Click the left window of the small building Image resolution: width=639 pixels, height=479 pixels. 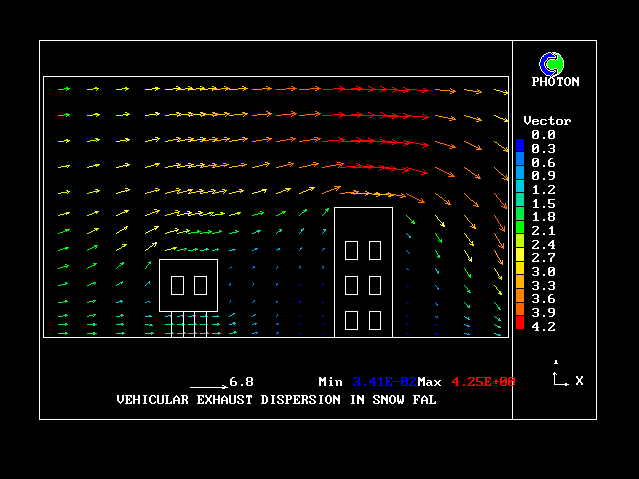click(177, 285)
